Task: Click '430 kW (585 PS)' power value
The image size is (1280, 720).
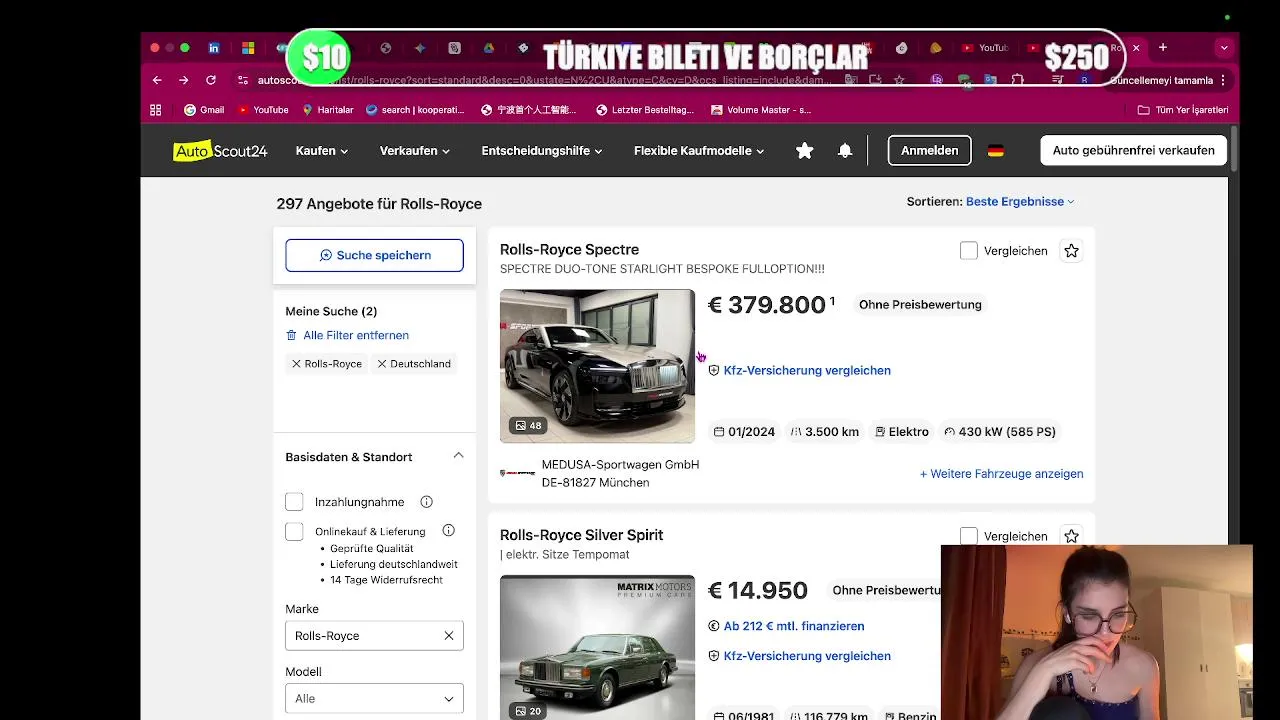Action: 1000,432
